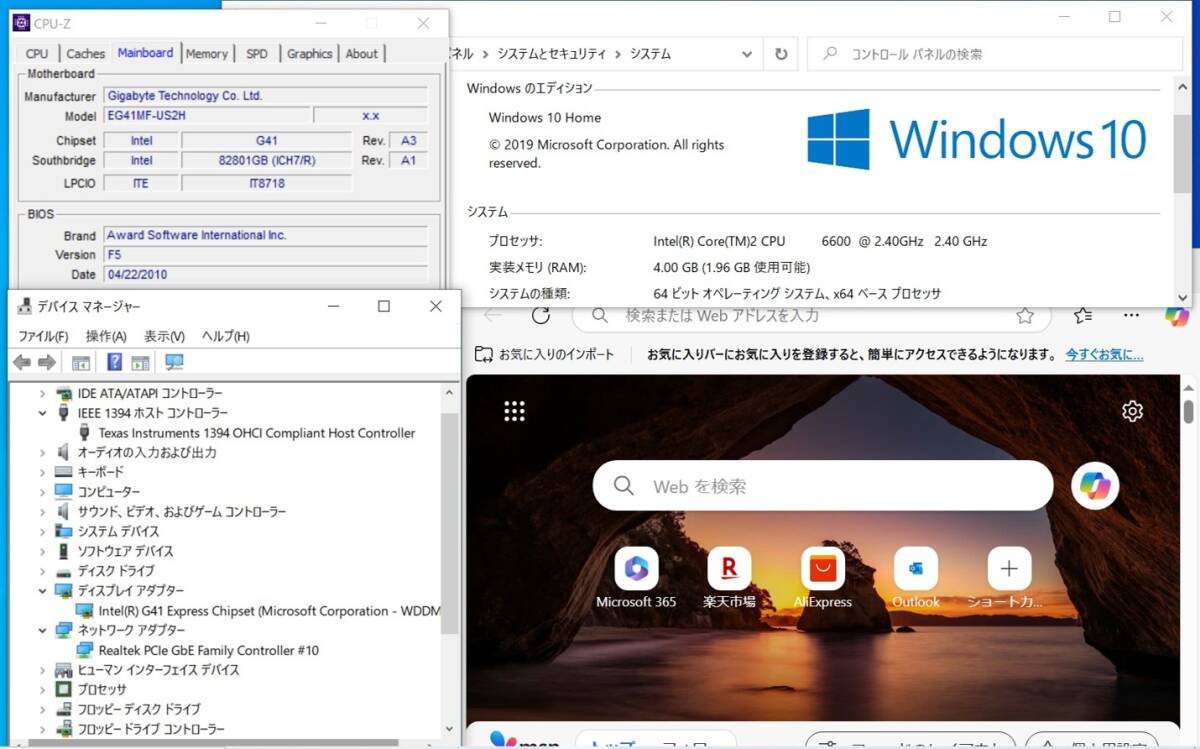Open the Control Panel address bar dropdown arrow
The image size is (1200, 749).
[x=747, y=54]
